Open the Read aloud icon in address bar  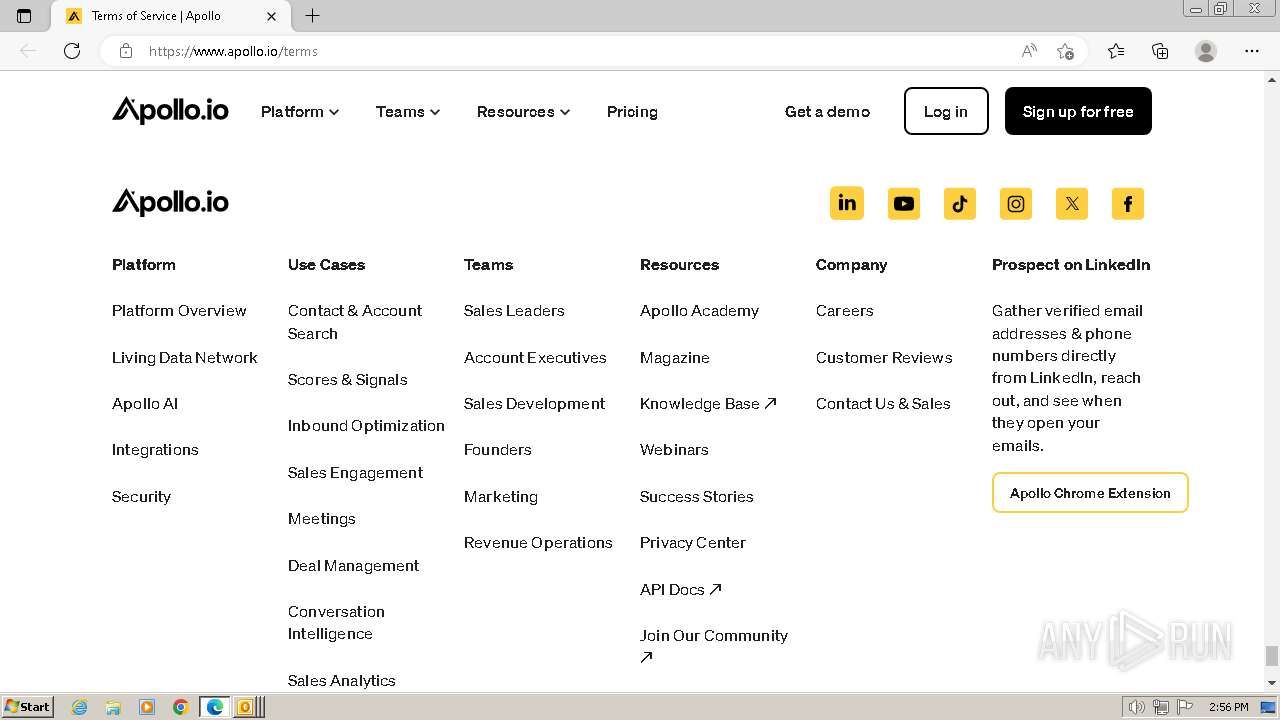coord(1029,51)
